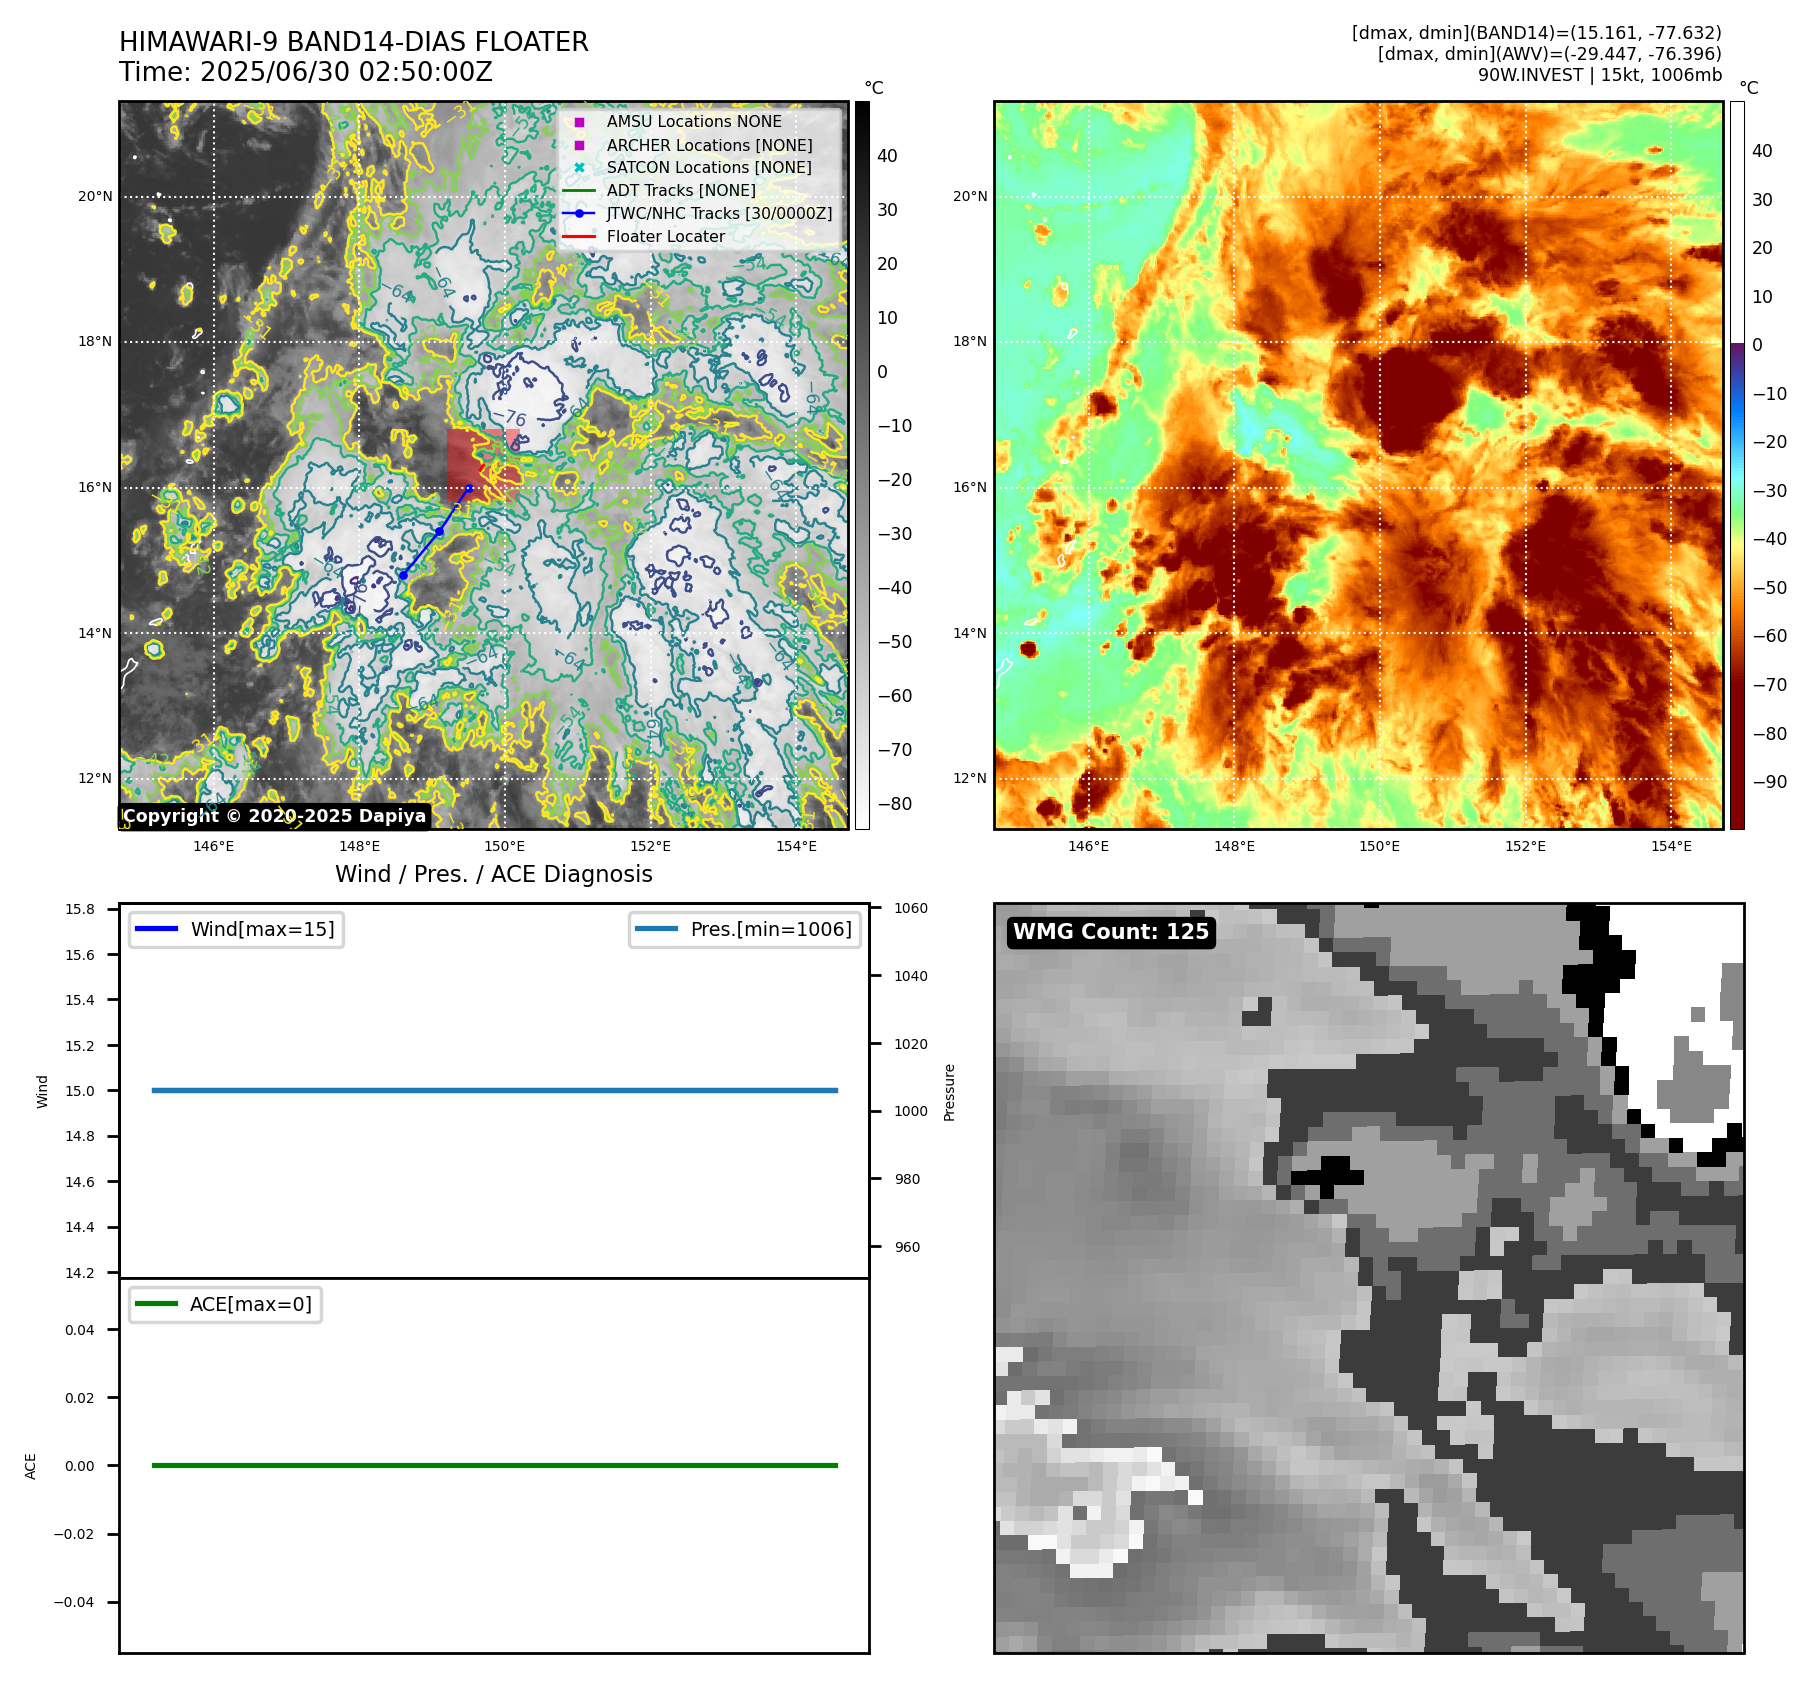This screenshot has height=1690, width=1813.
Task: Click the -76 contour label on grayscale map
Action: coord(510,417)
